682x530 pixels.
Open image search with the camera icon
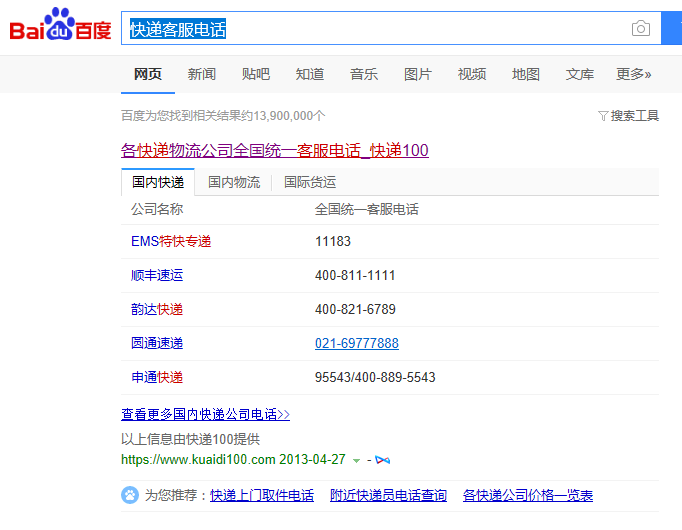(x=641, y=29)
